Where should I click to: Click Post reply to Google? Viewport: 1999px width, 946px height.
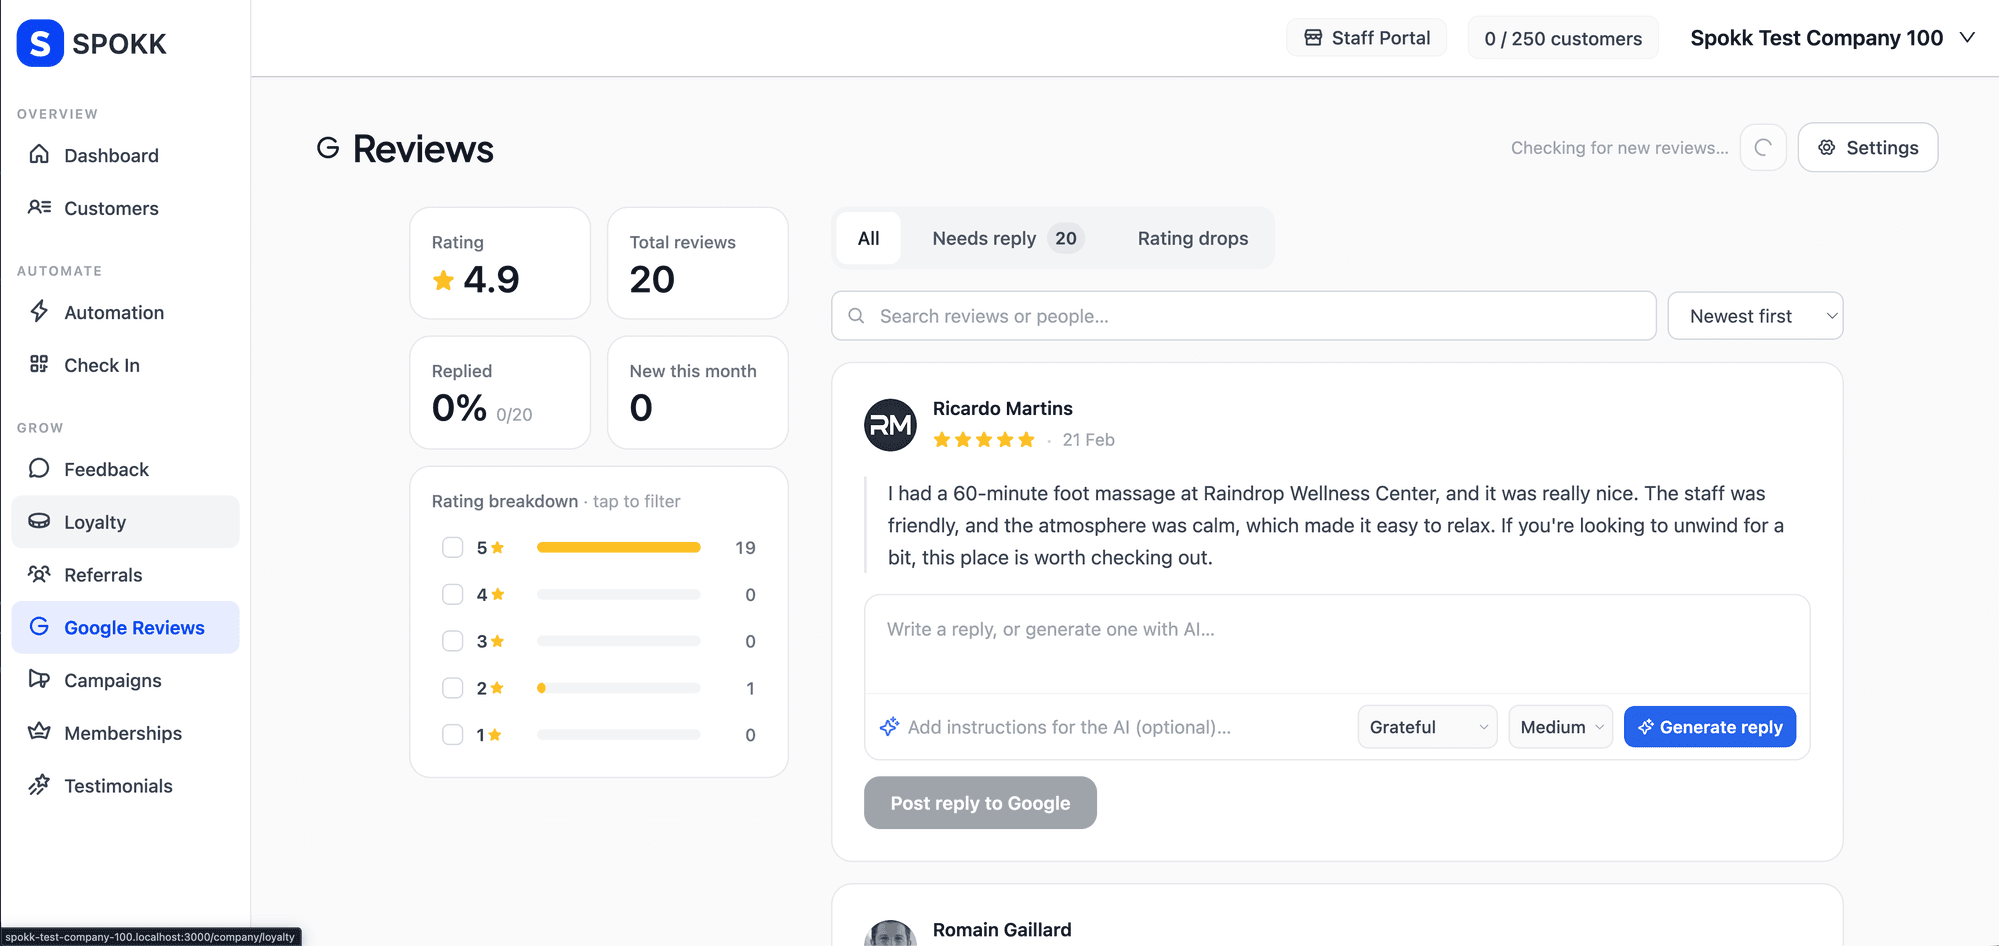[x=980, y=803]
